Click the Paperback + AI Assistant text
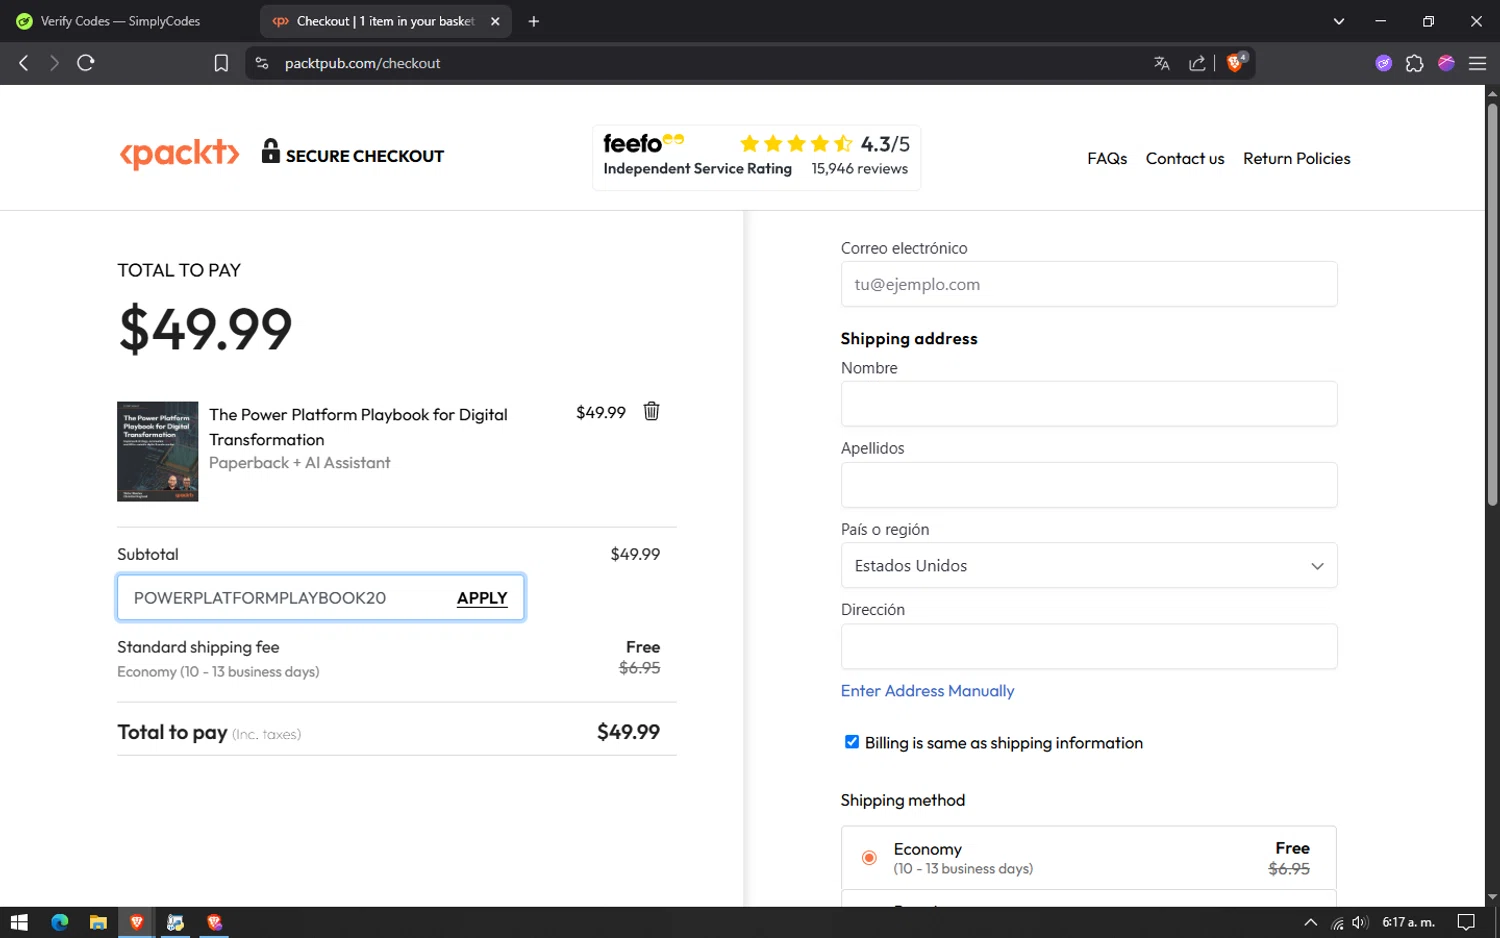 pos(299,463)
